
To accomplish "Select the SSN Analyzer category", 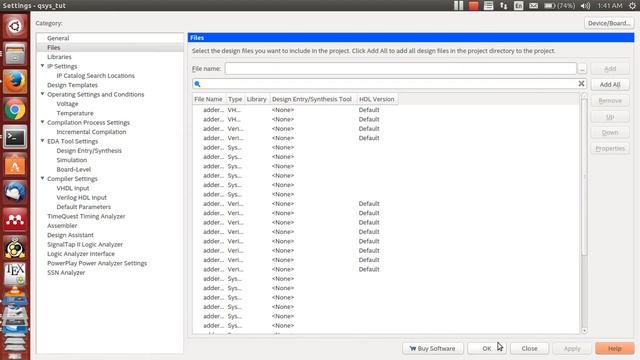I will click(66, 273).
